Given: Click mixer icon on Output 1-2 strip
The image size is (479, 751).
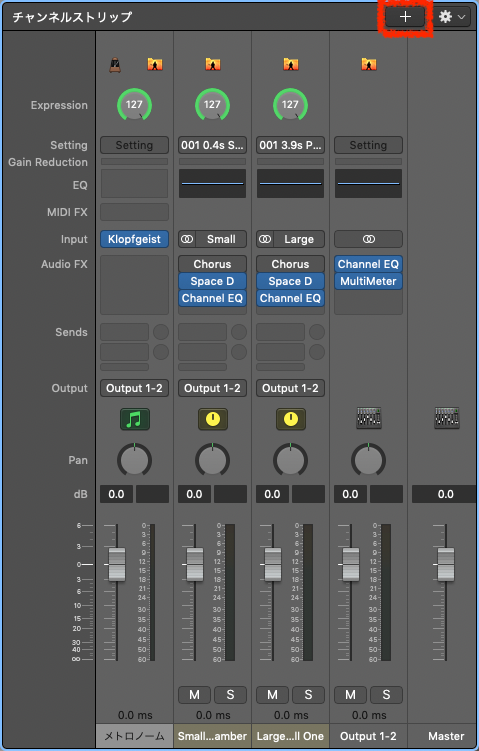Looking at the screenshot, I should click(x=369, y=418).
